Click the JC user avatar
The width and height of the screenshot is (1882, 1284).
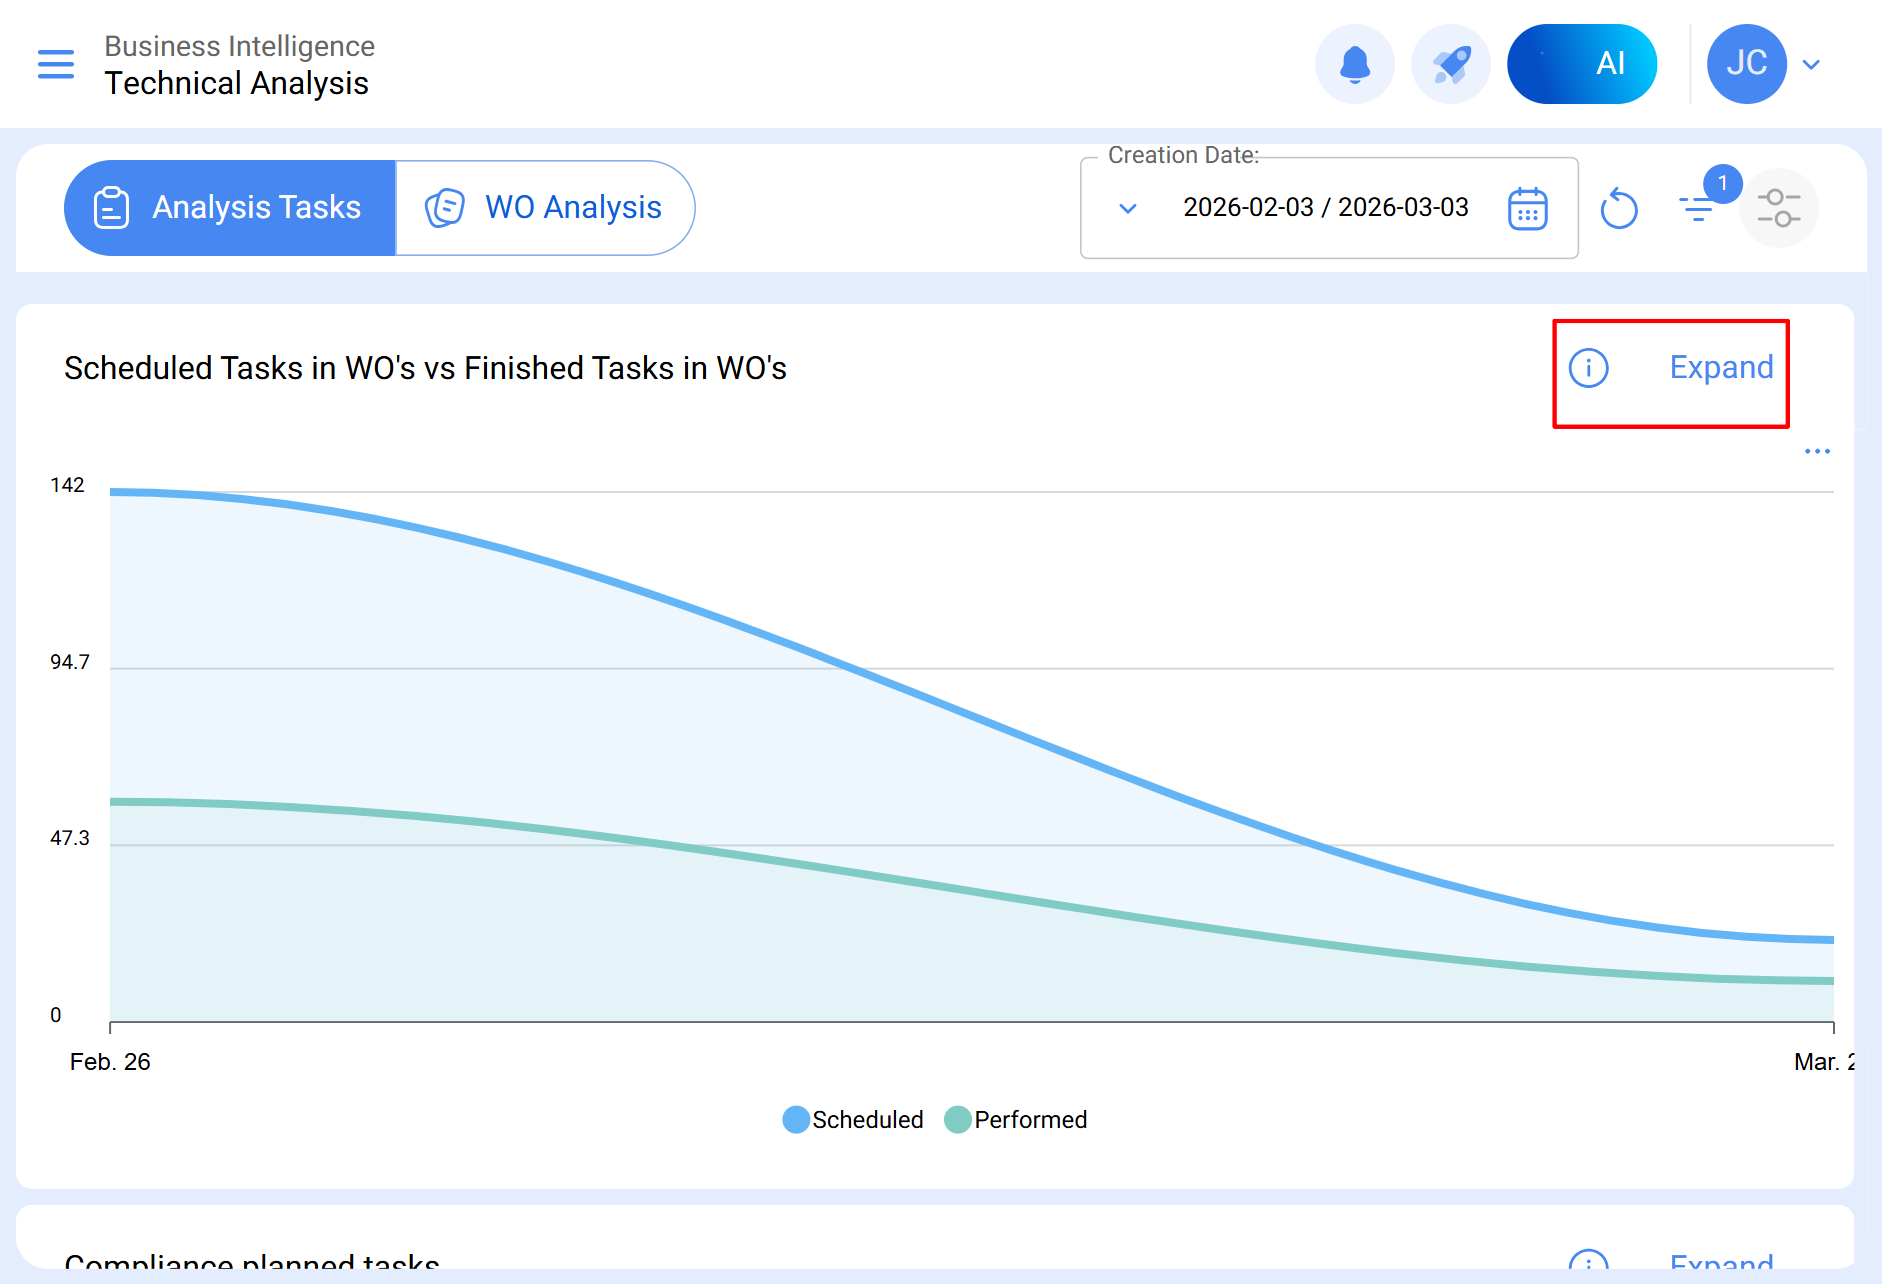point(1746,64)
